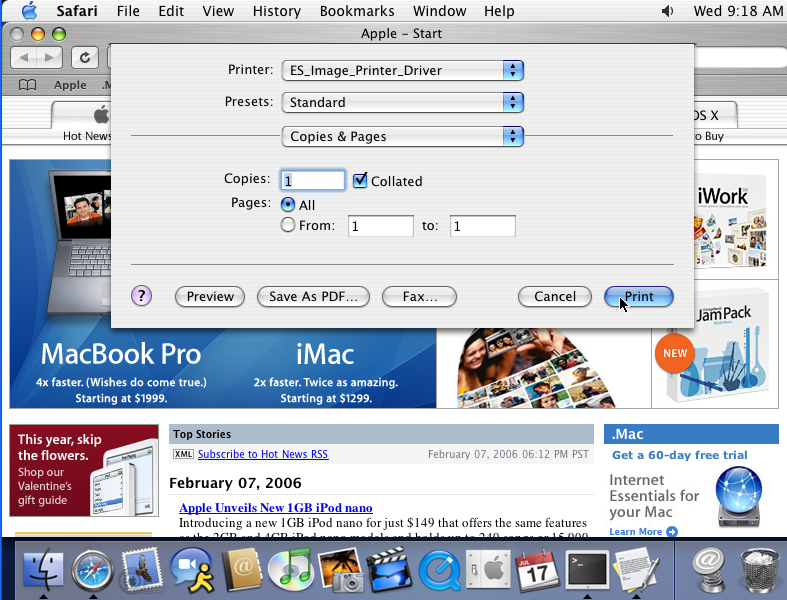The height and width of the screenshot is (600, 787).
Task: Open the Help menu
Action: (x=499, y=11)
